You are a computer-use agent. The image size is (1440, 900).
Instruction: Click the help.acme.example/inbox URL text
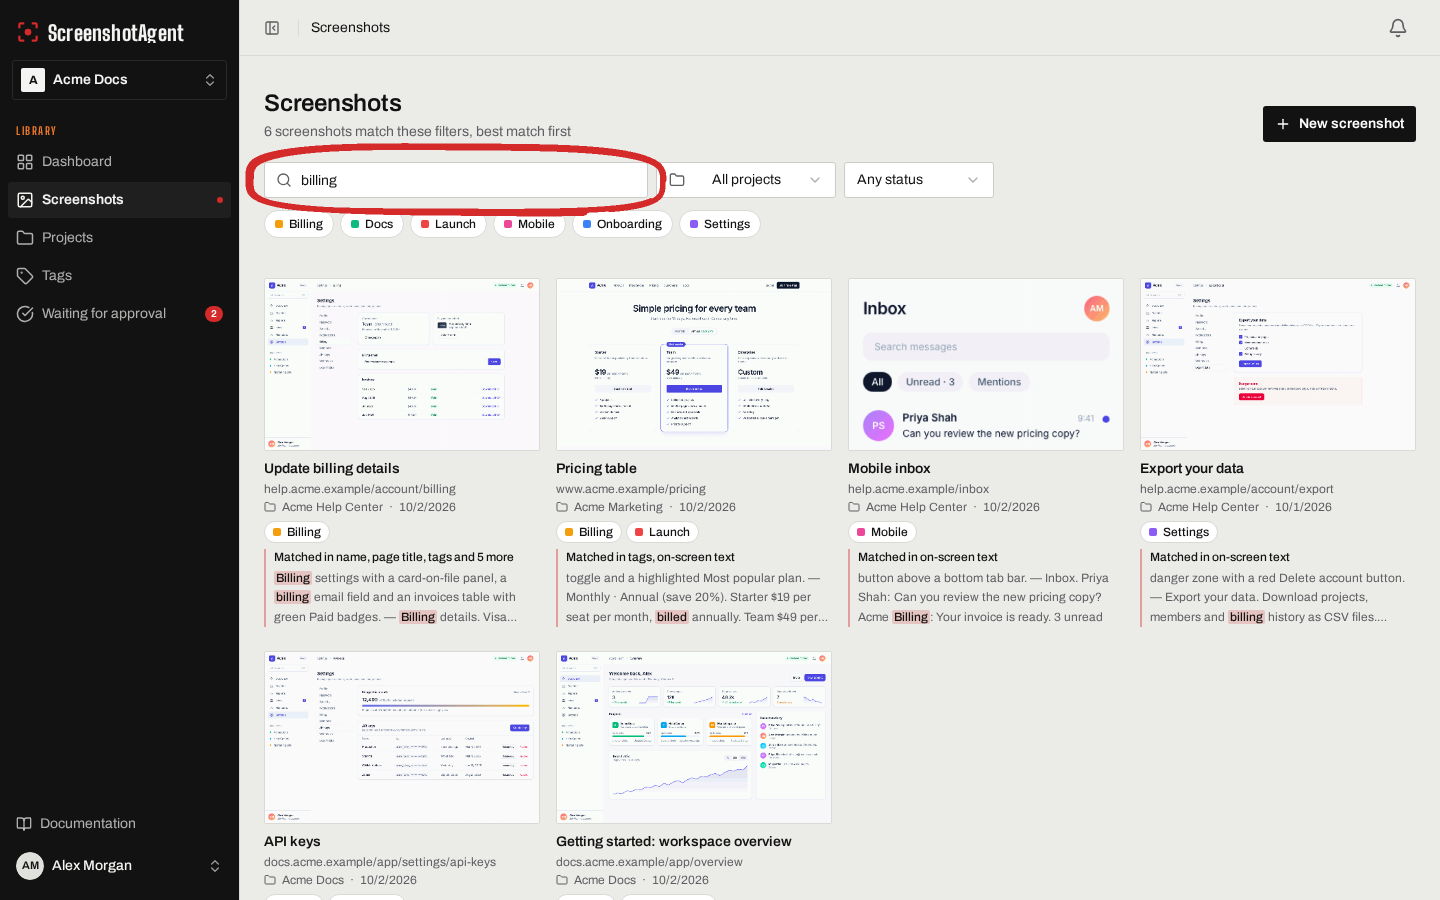[x=918, y=489]
